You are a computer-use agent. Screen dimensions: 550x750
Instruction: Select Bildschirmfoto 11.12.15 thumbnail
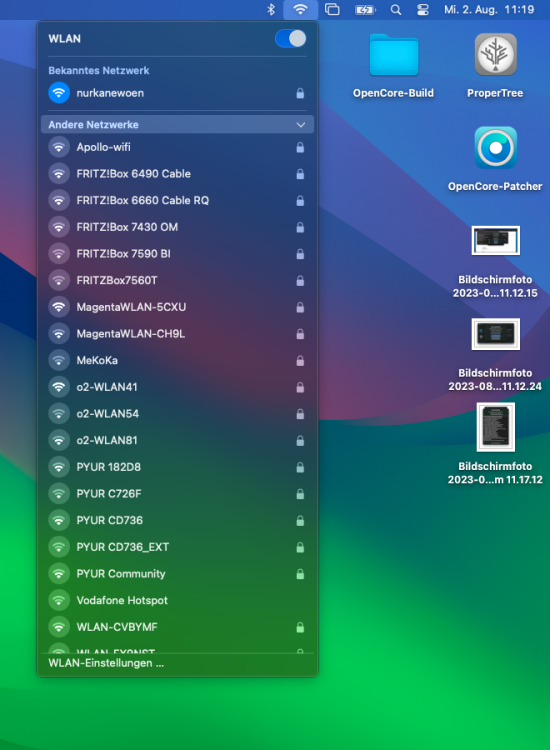pos(495,241)
